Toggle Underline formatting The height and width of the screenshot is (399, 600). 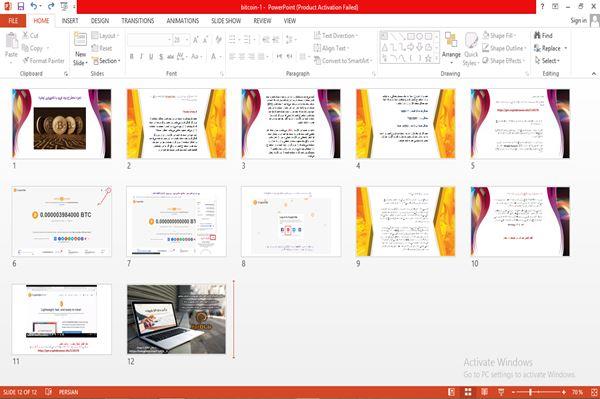[x=151, y=57]
